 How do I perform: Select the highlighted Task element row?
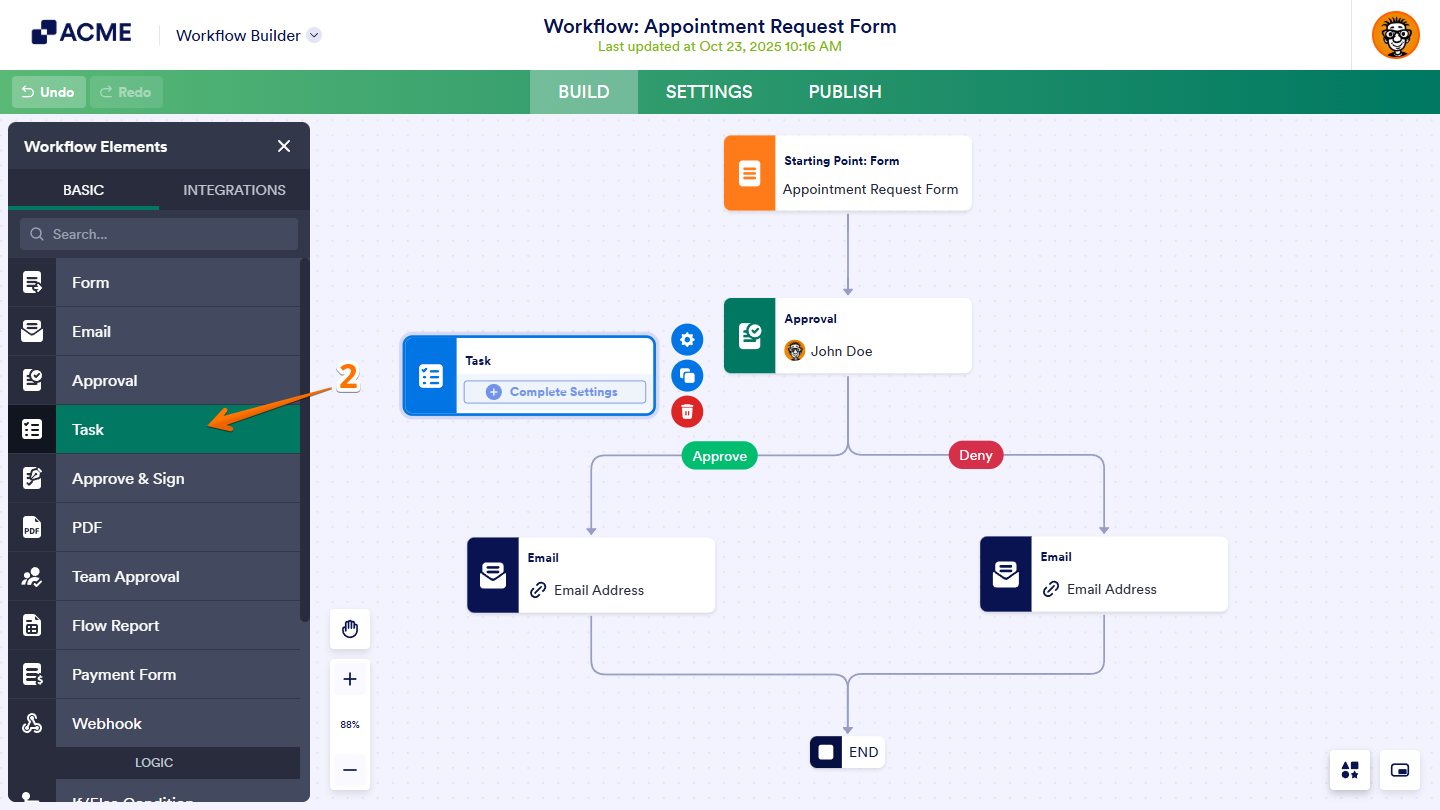pos(154,430)
